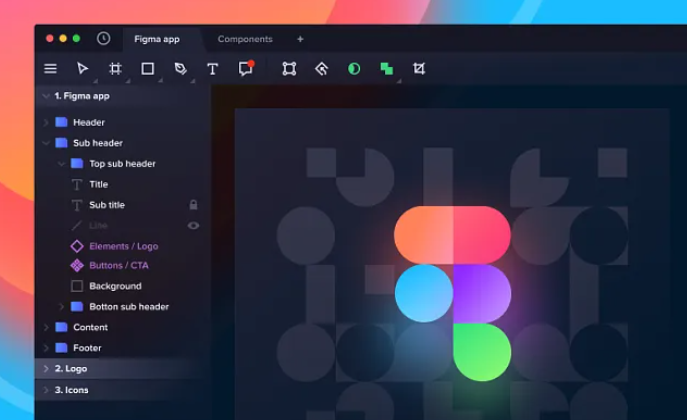Open the Comment tool with red notification
687x420 pixels.
pyautogui.click(x=246, y=68)
